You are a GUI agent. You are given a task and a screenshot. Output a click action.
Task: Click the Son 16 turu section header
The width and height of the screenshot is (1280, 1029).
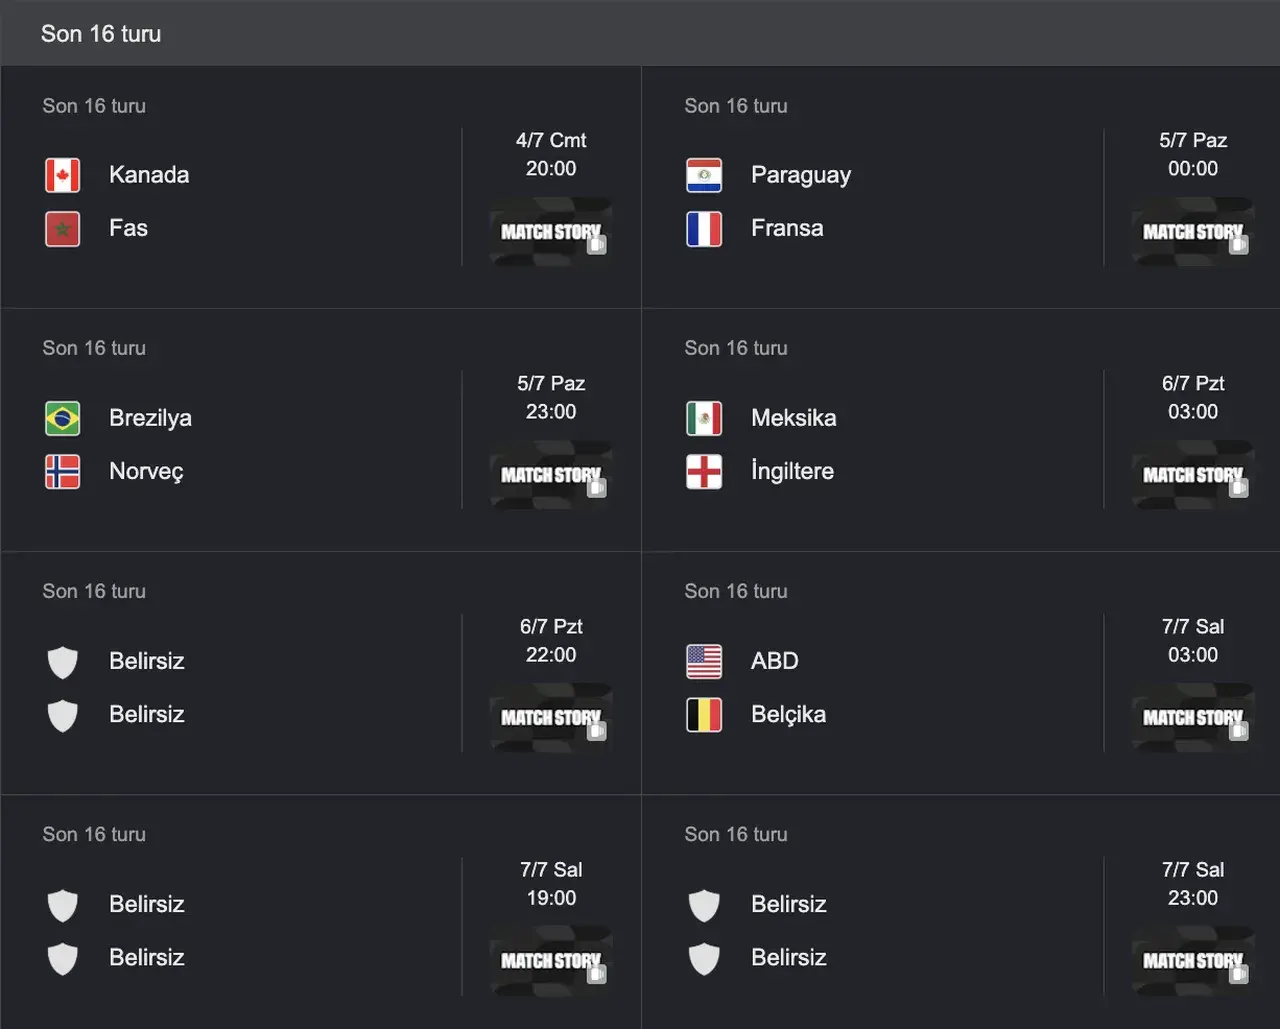101,33
